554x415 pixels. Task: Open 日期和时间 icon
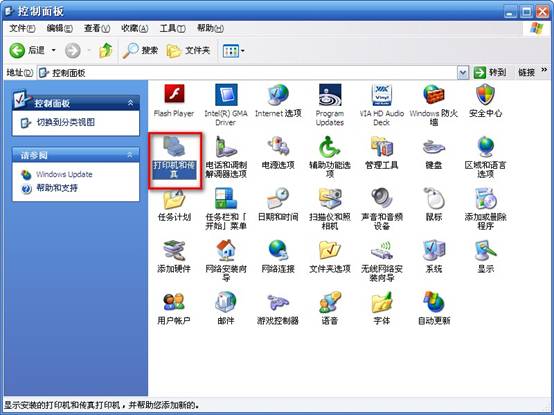click(x=278, y=205)
